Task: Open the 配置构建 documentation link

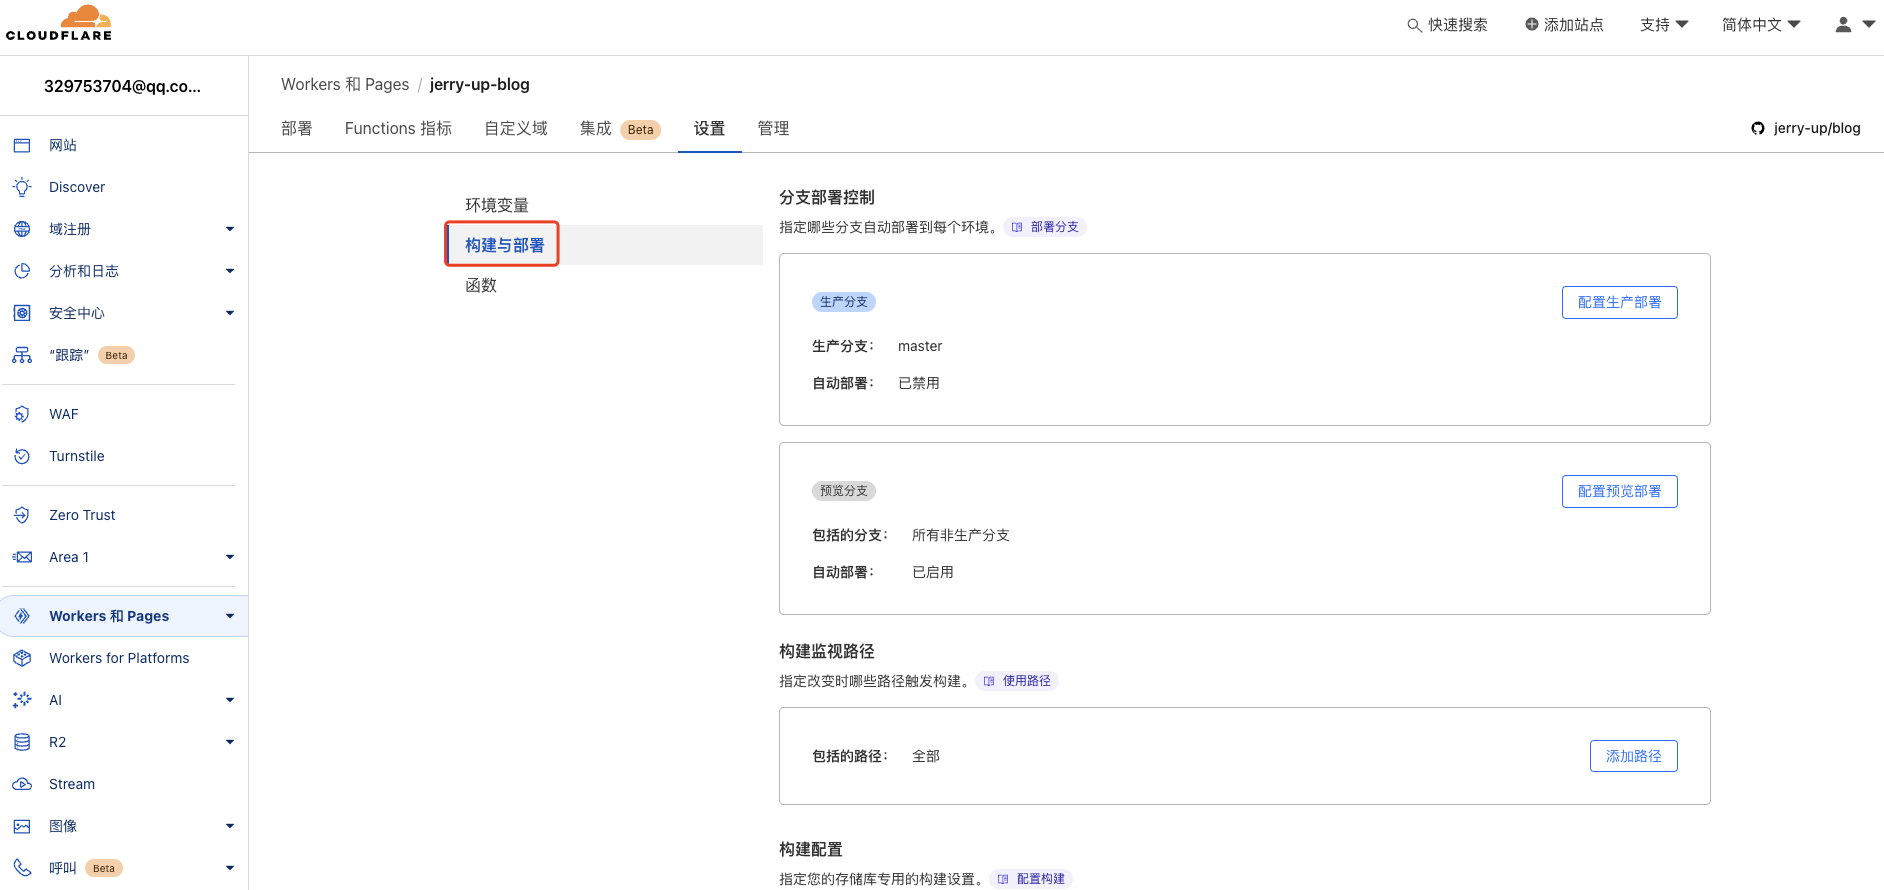Action: [1032, 879]
